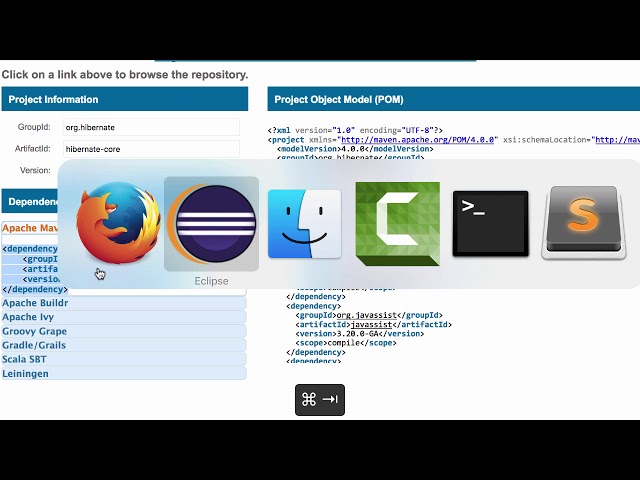Select the Sublime Text app icon
640x480 pixels.
click(584, 222)
